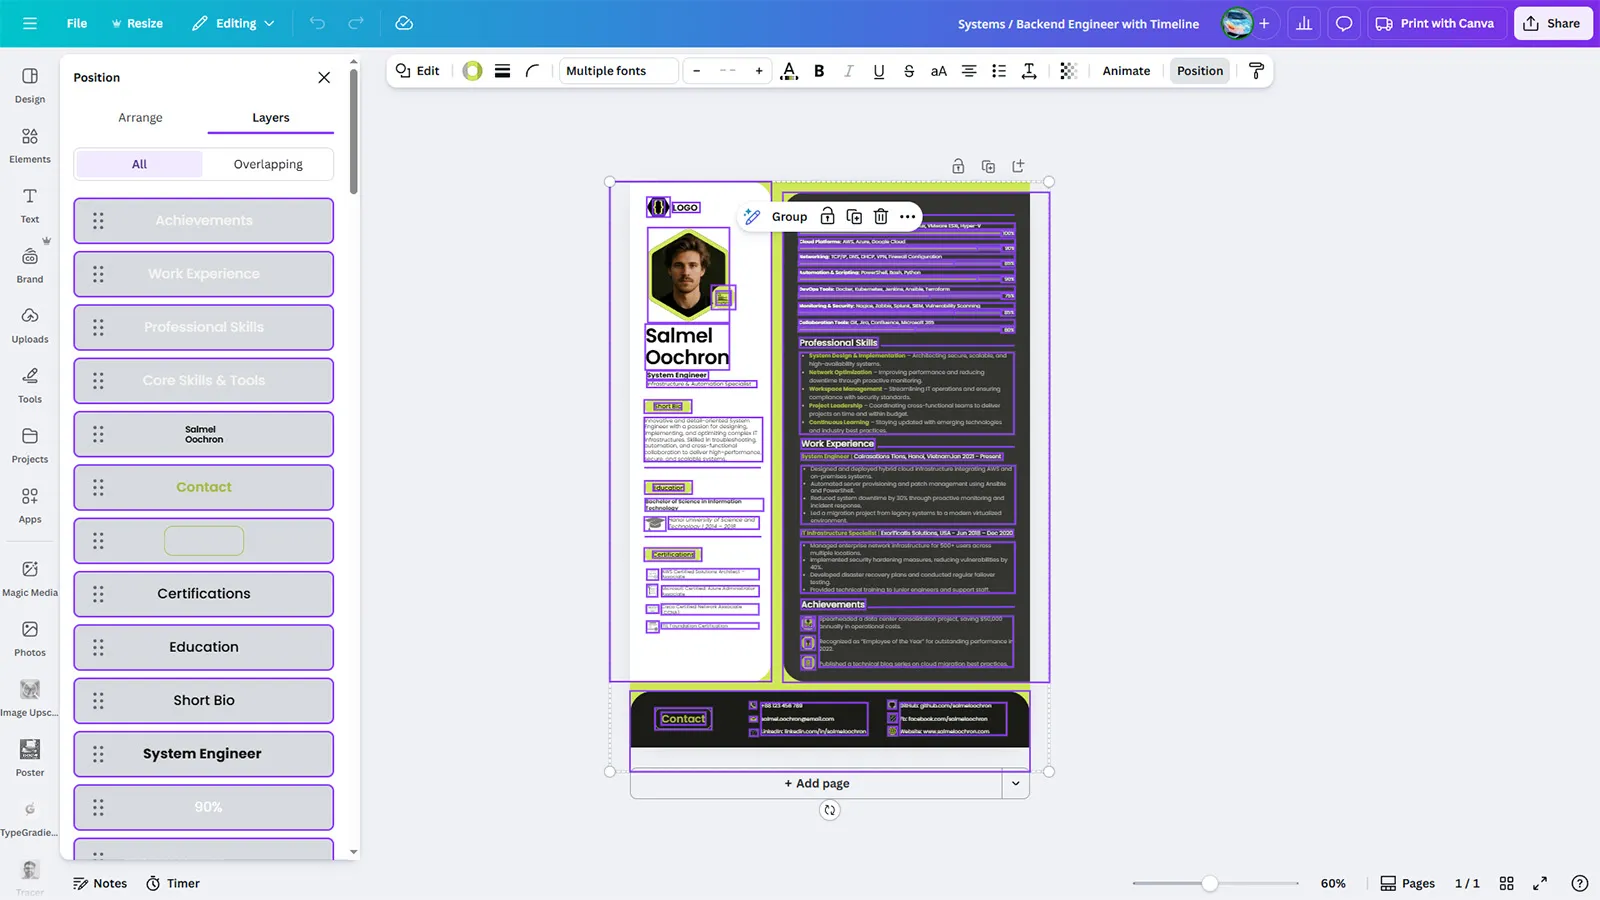Viewport: 1600px width, 900px height.
Task: Click the transparency checkerboard icon
Action: click(x=1068, y=71)
